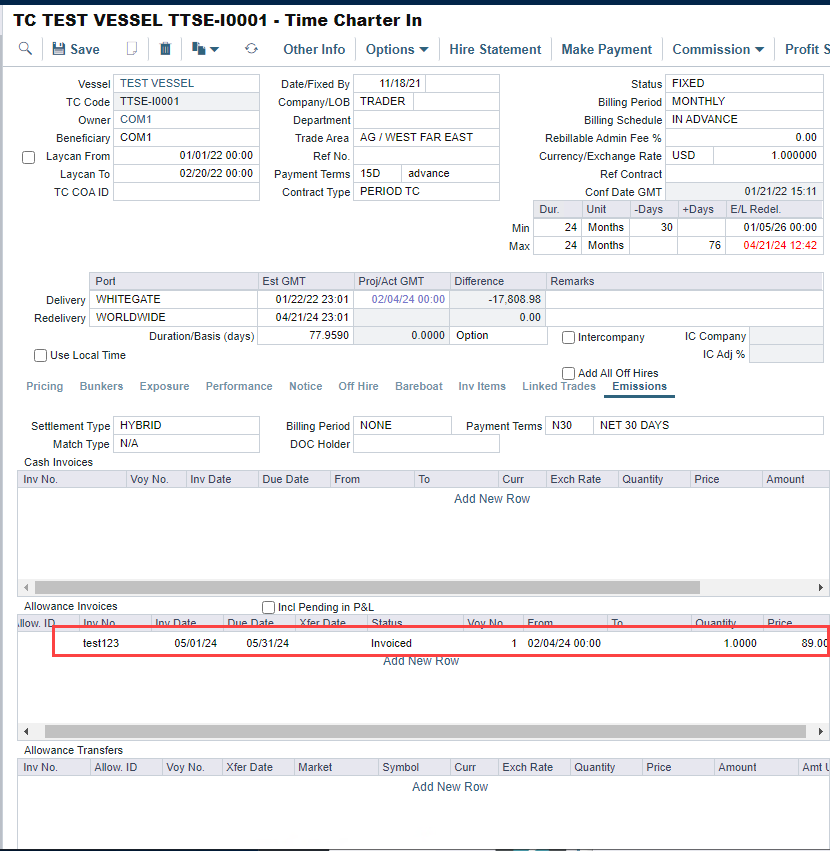
Task: Check Incl Pending in P&L option
Action: (x=268, y=607)
